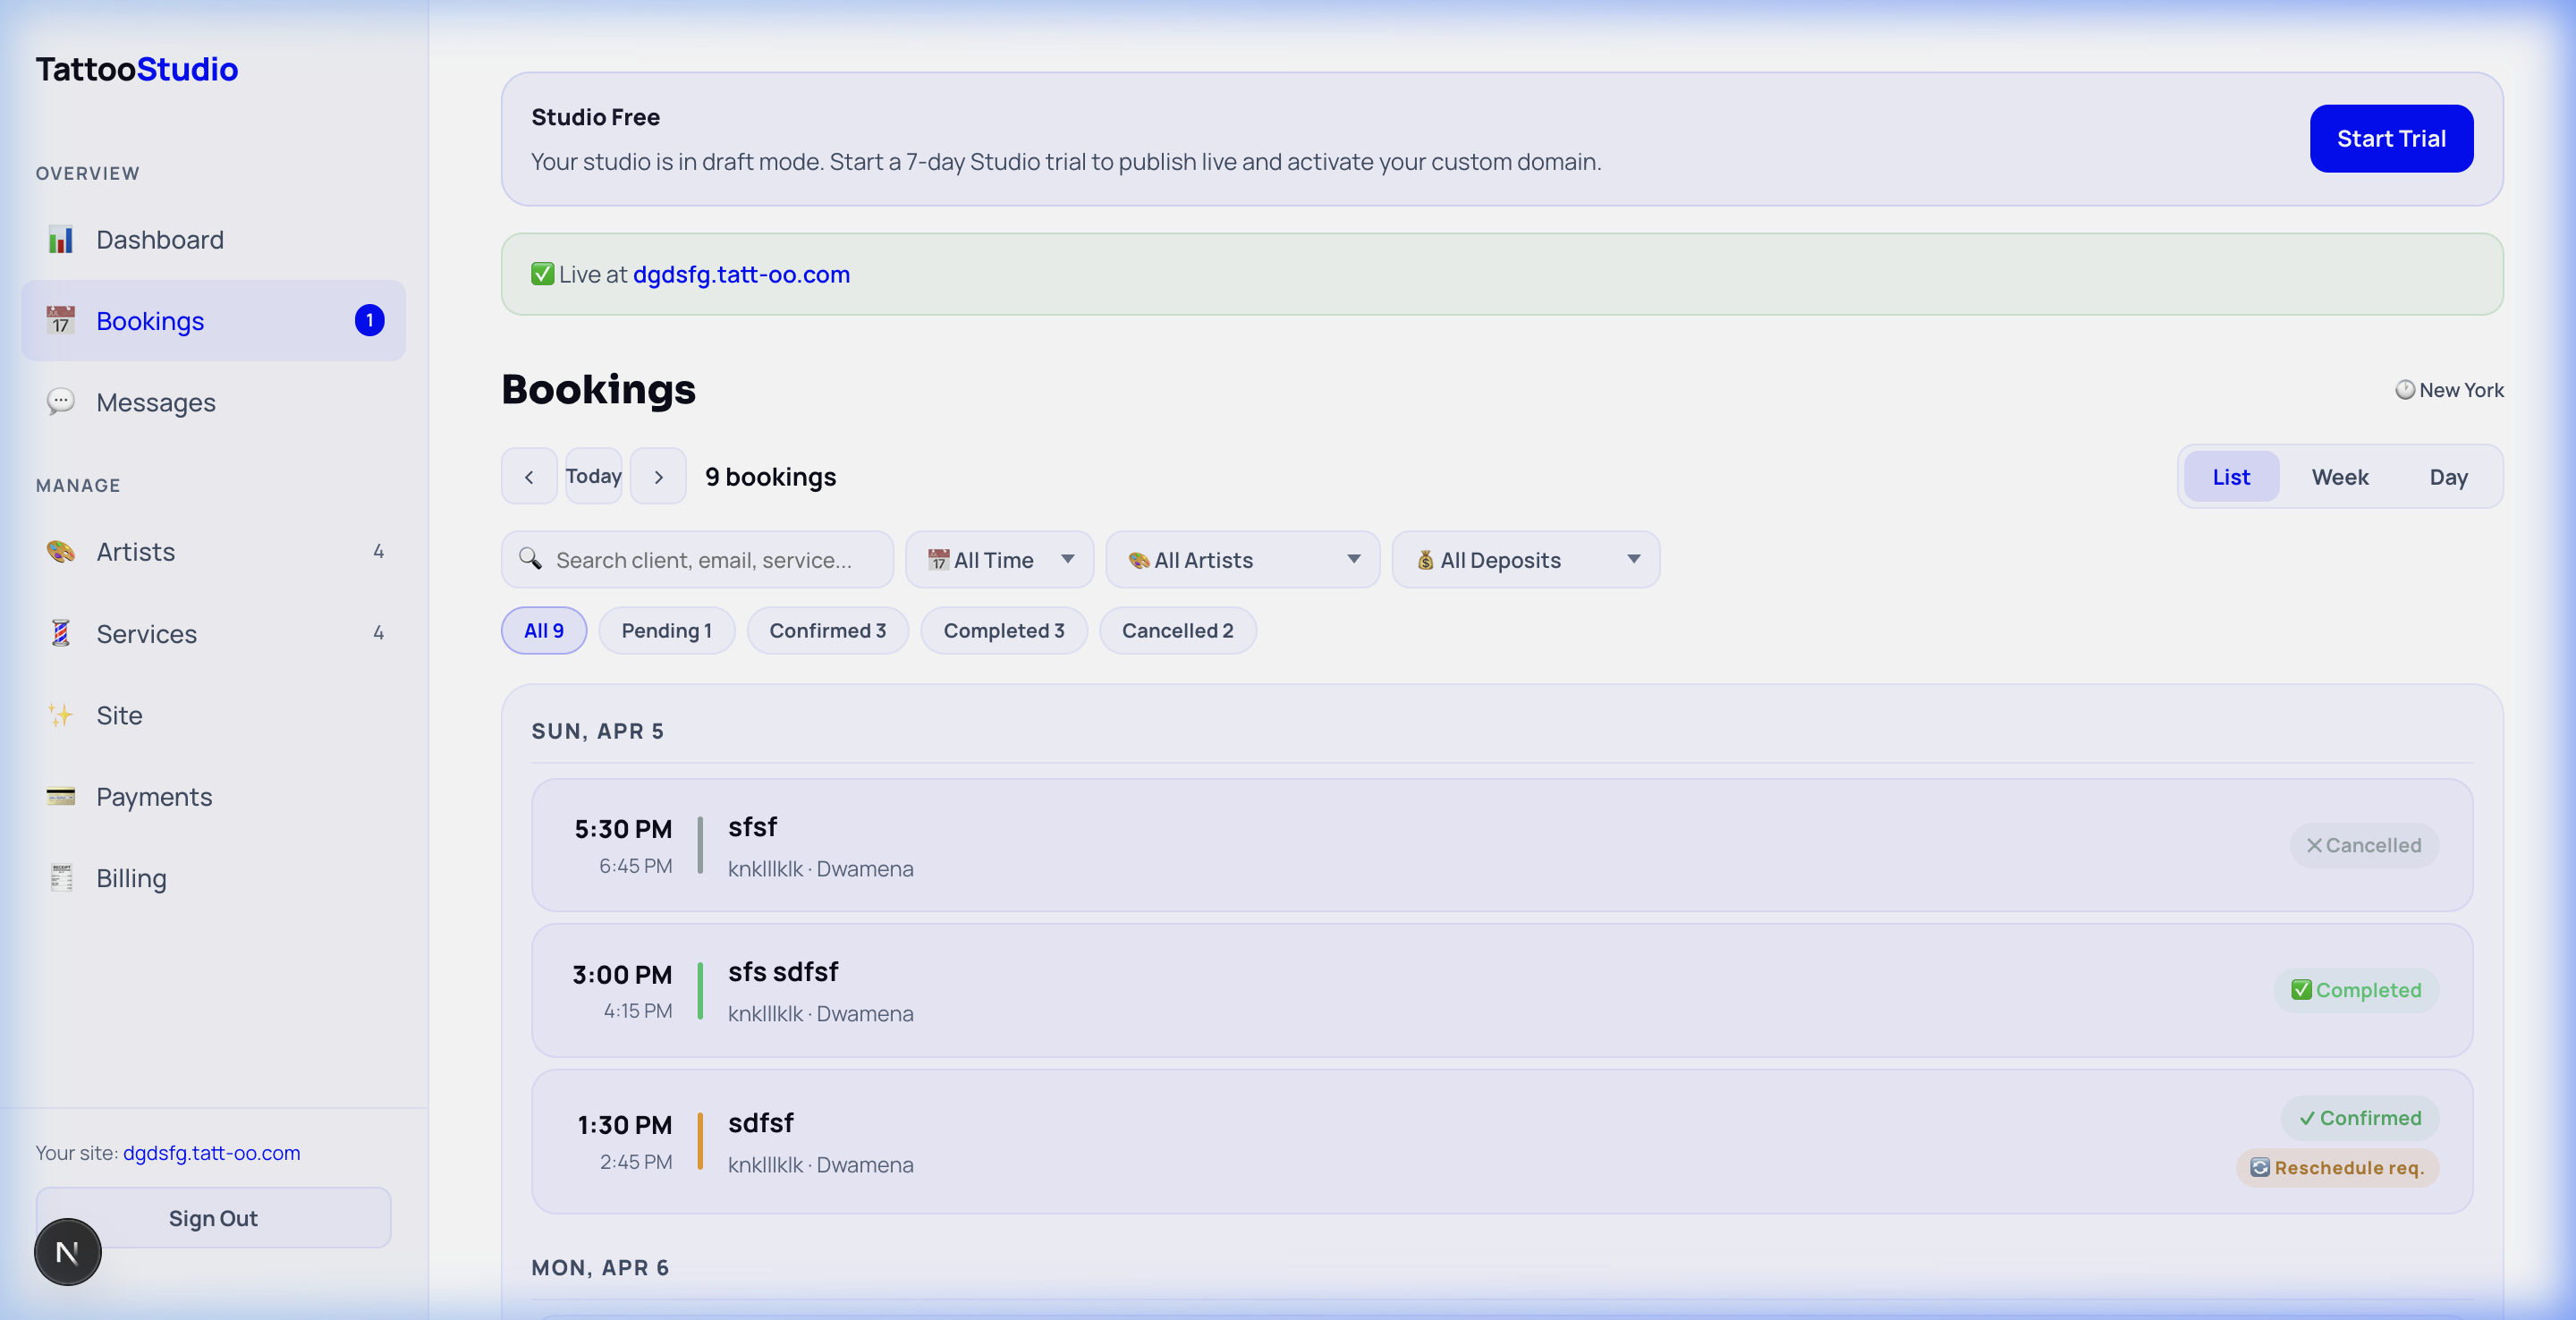
Task: Click the Artists palette icon
Action: point(61,551)
